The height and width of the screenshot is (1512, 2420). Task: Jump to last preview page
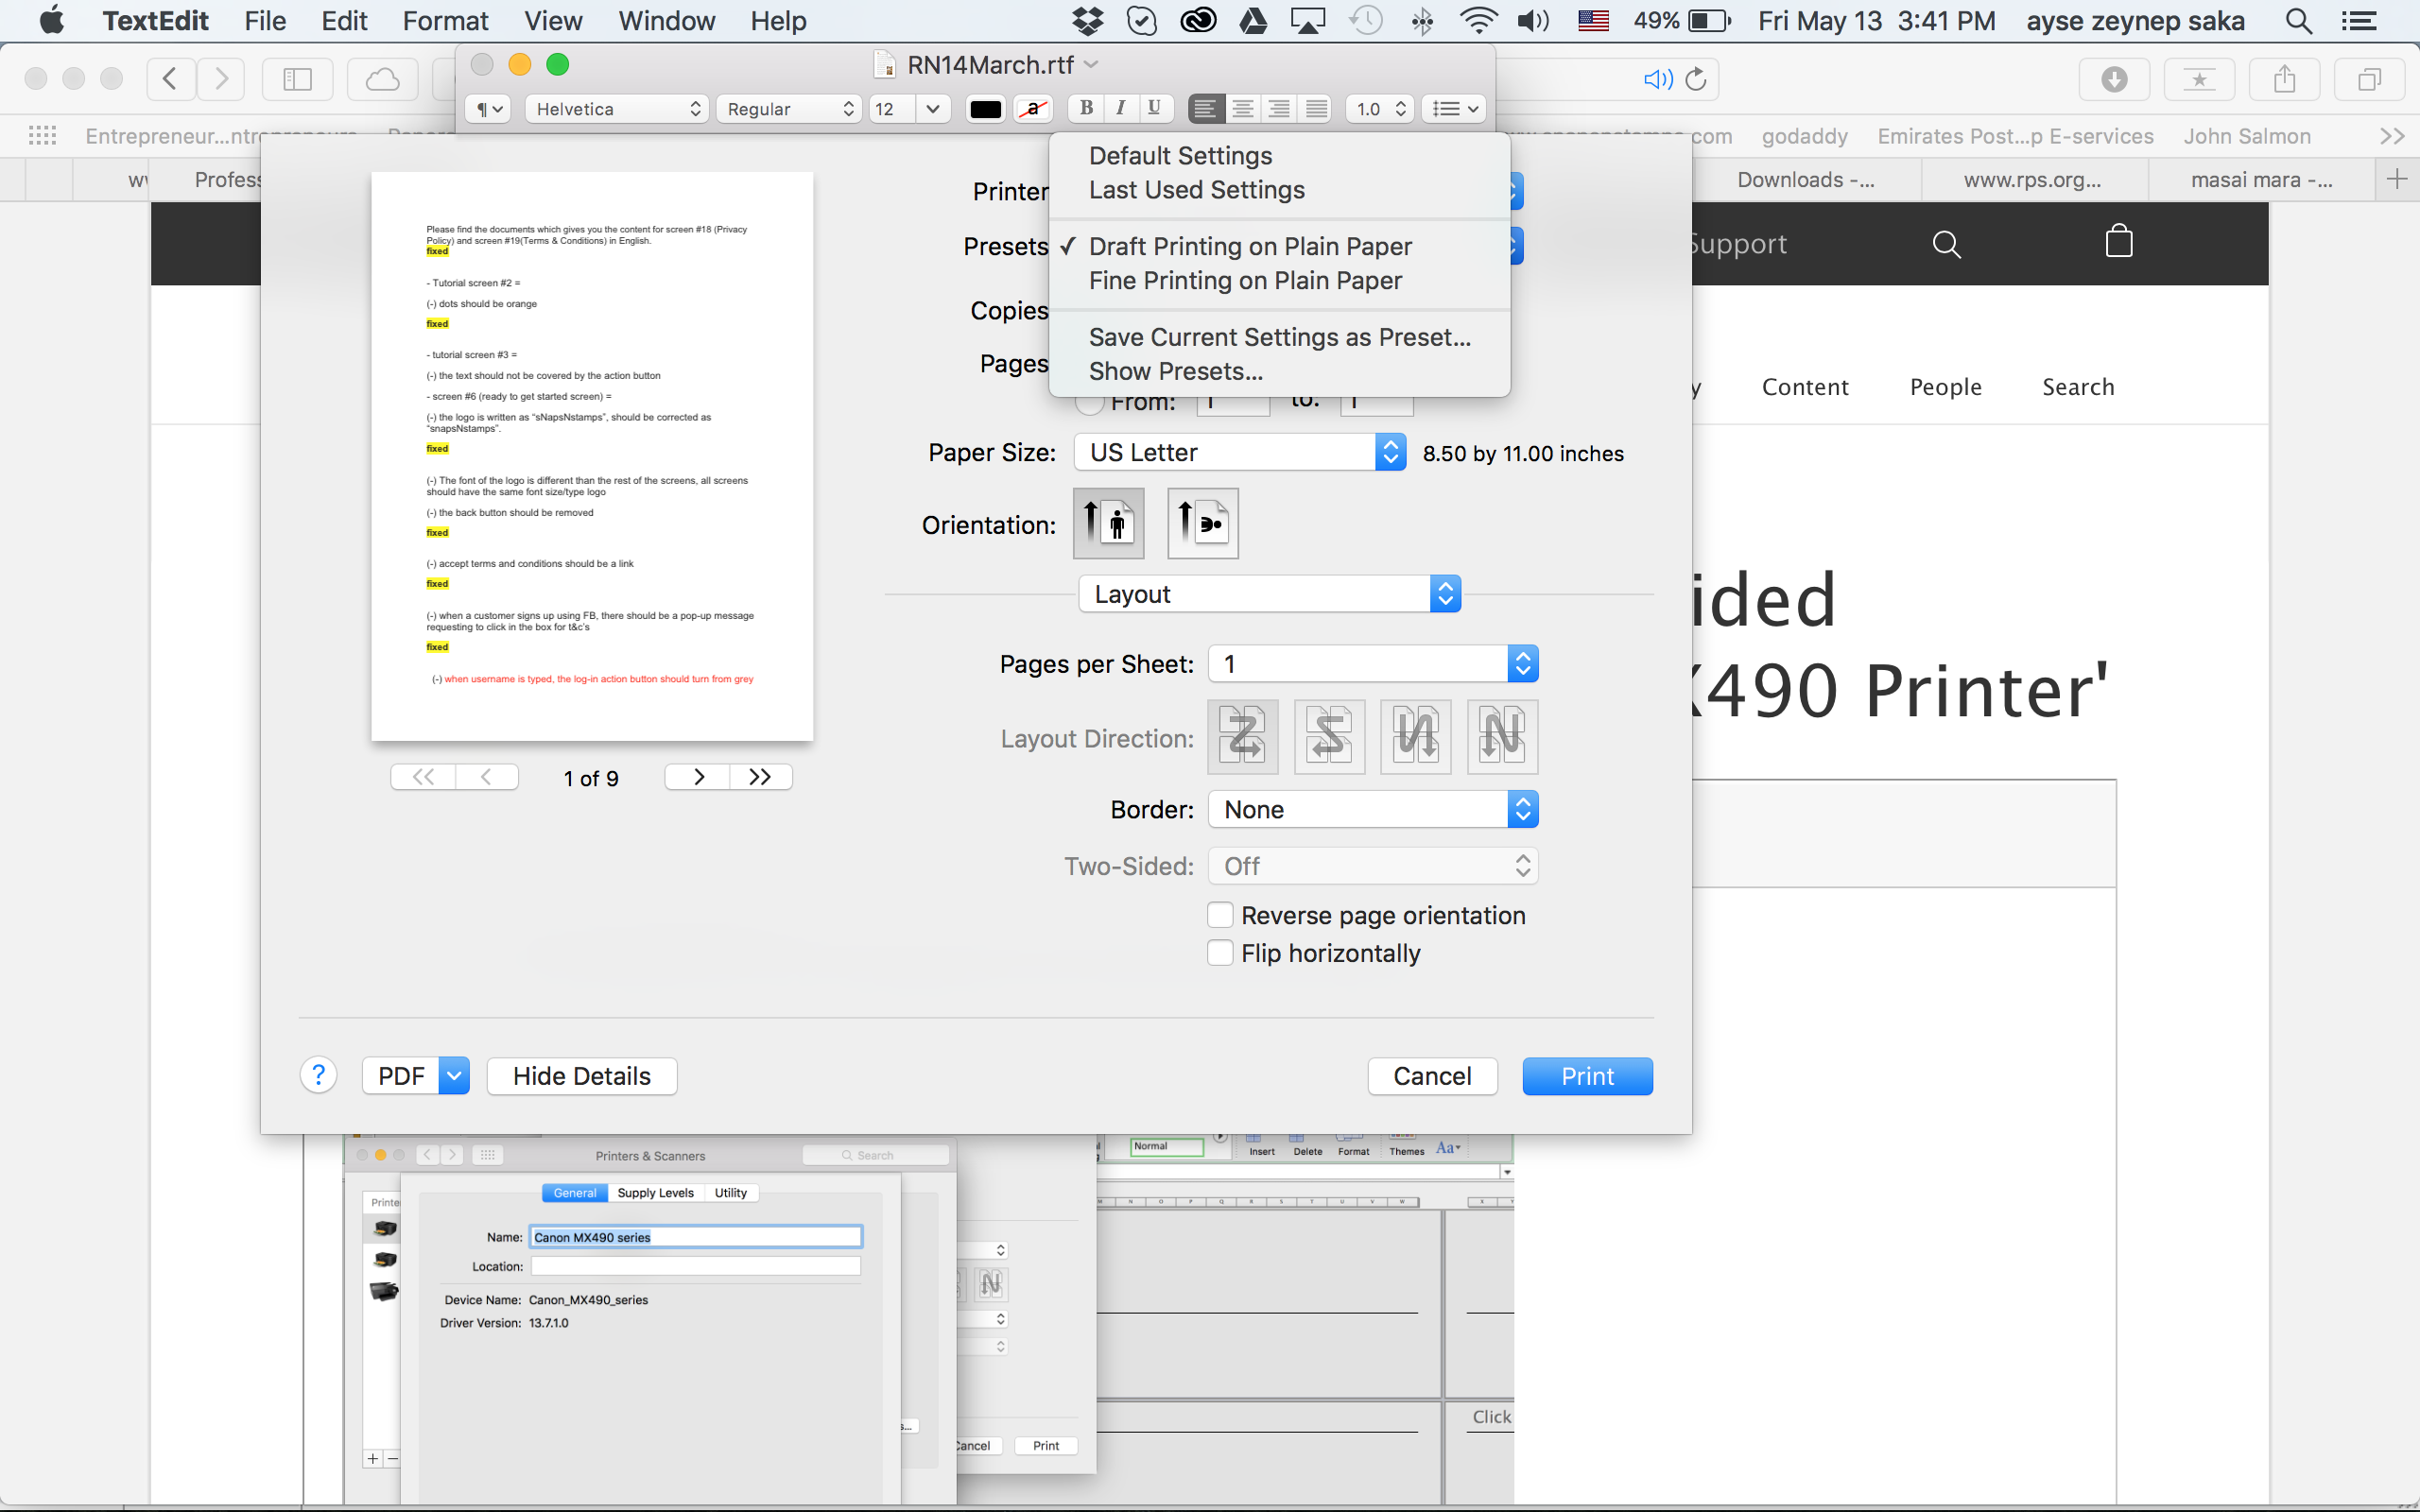coord(760,777)
